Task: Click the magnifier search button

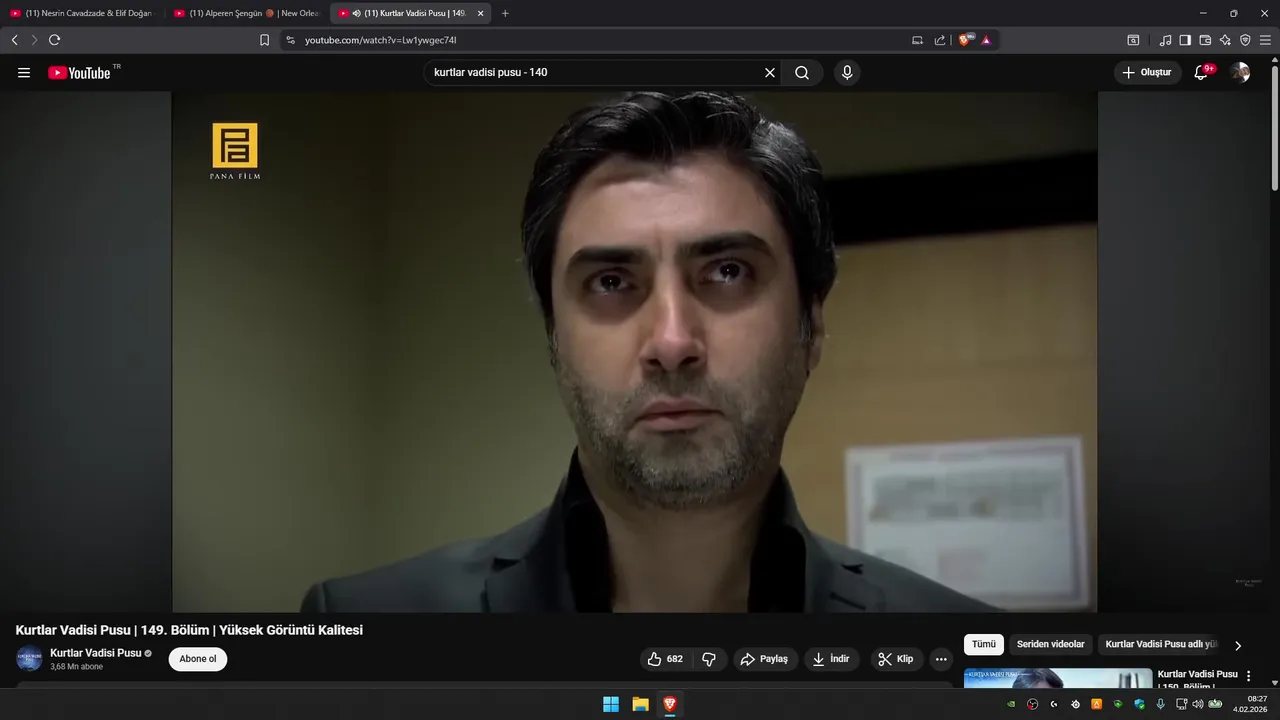Action: coord(802,72)
